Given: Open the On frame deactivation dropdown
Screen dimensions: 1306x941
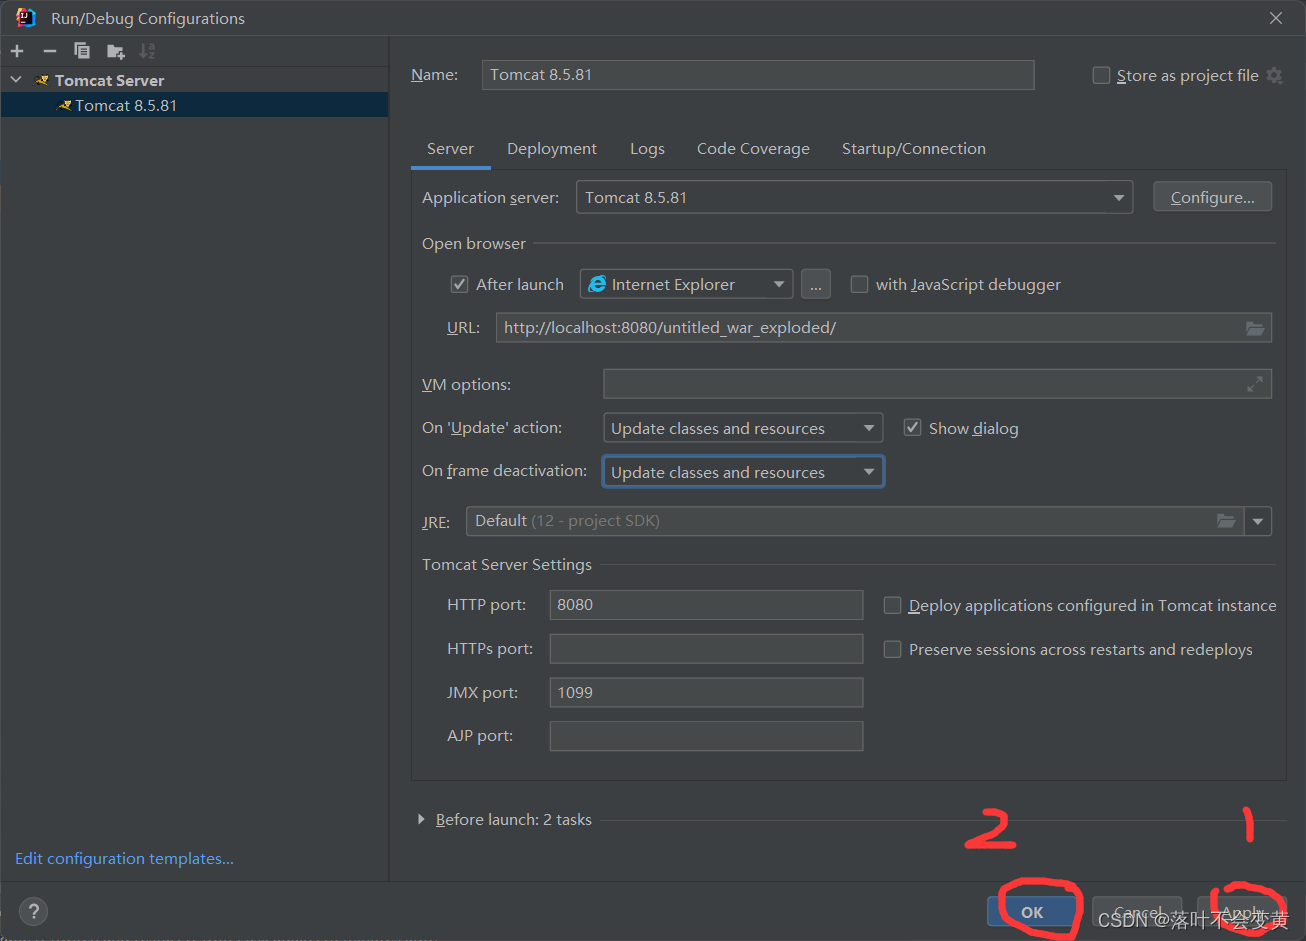Looking at the screenshot, I should (743, 472).
